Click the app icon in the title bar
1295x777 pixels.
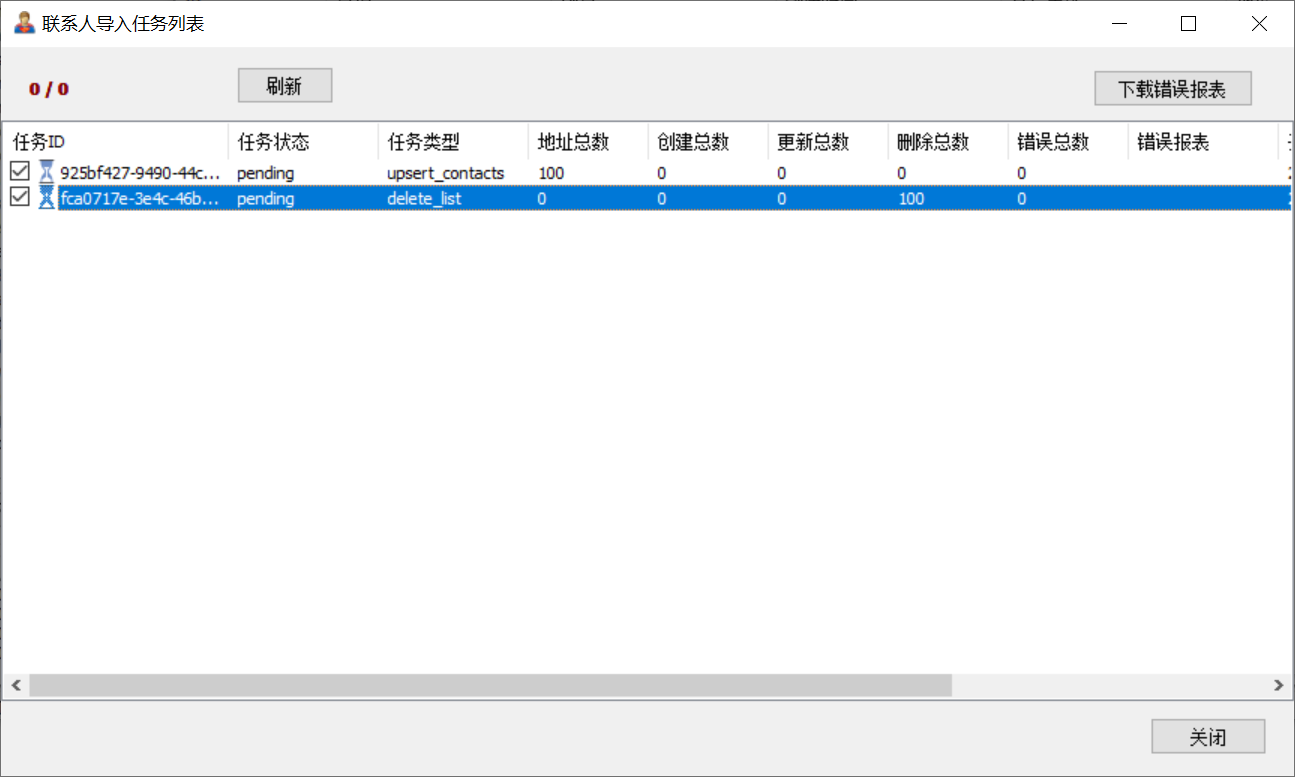coord(24,23)
